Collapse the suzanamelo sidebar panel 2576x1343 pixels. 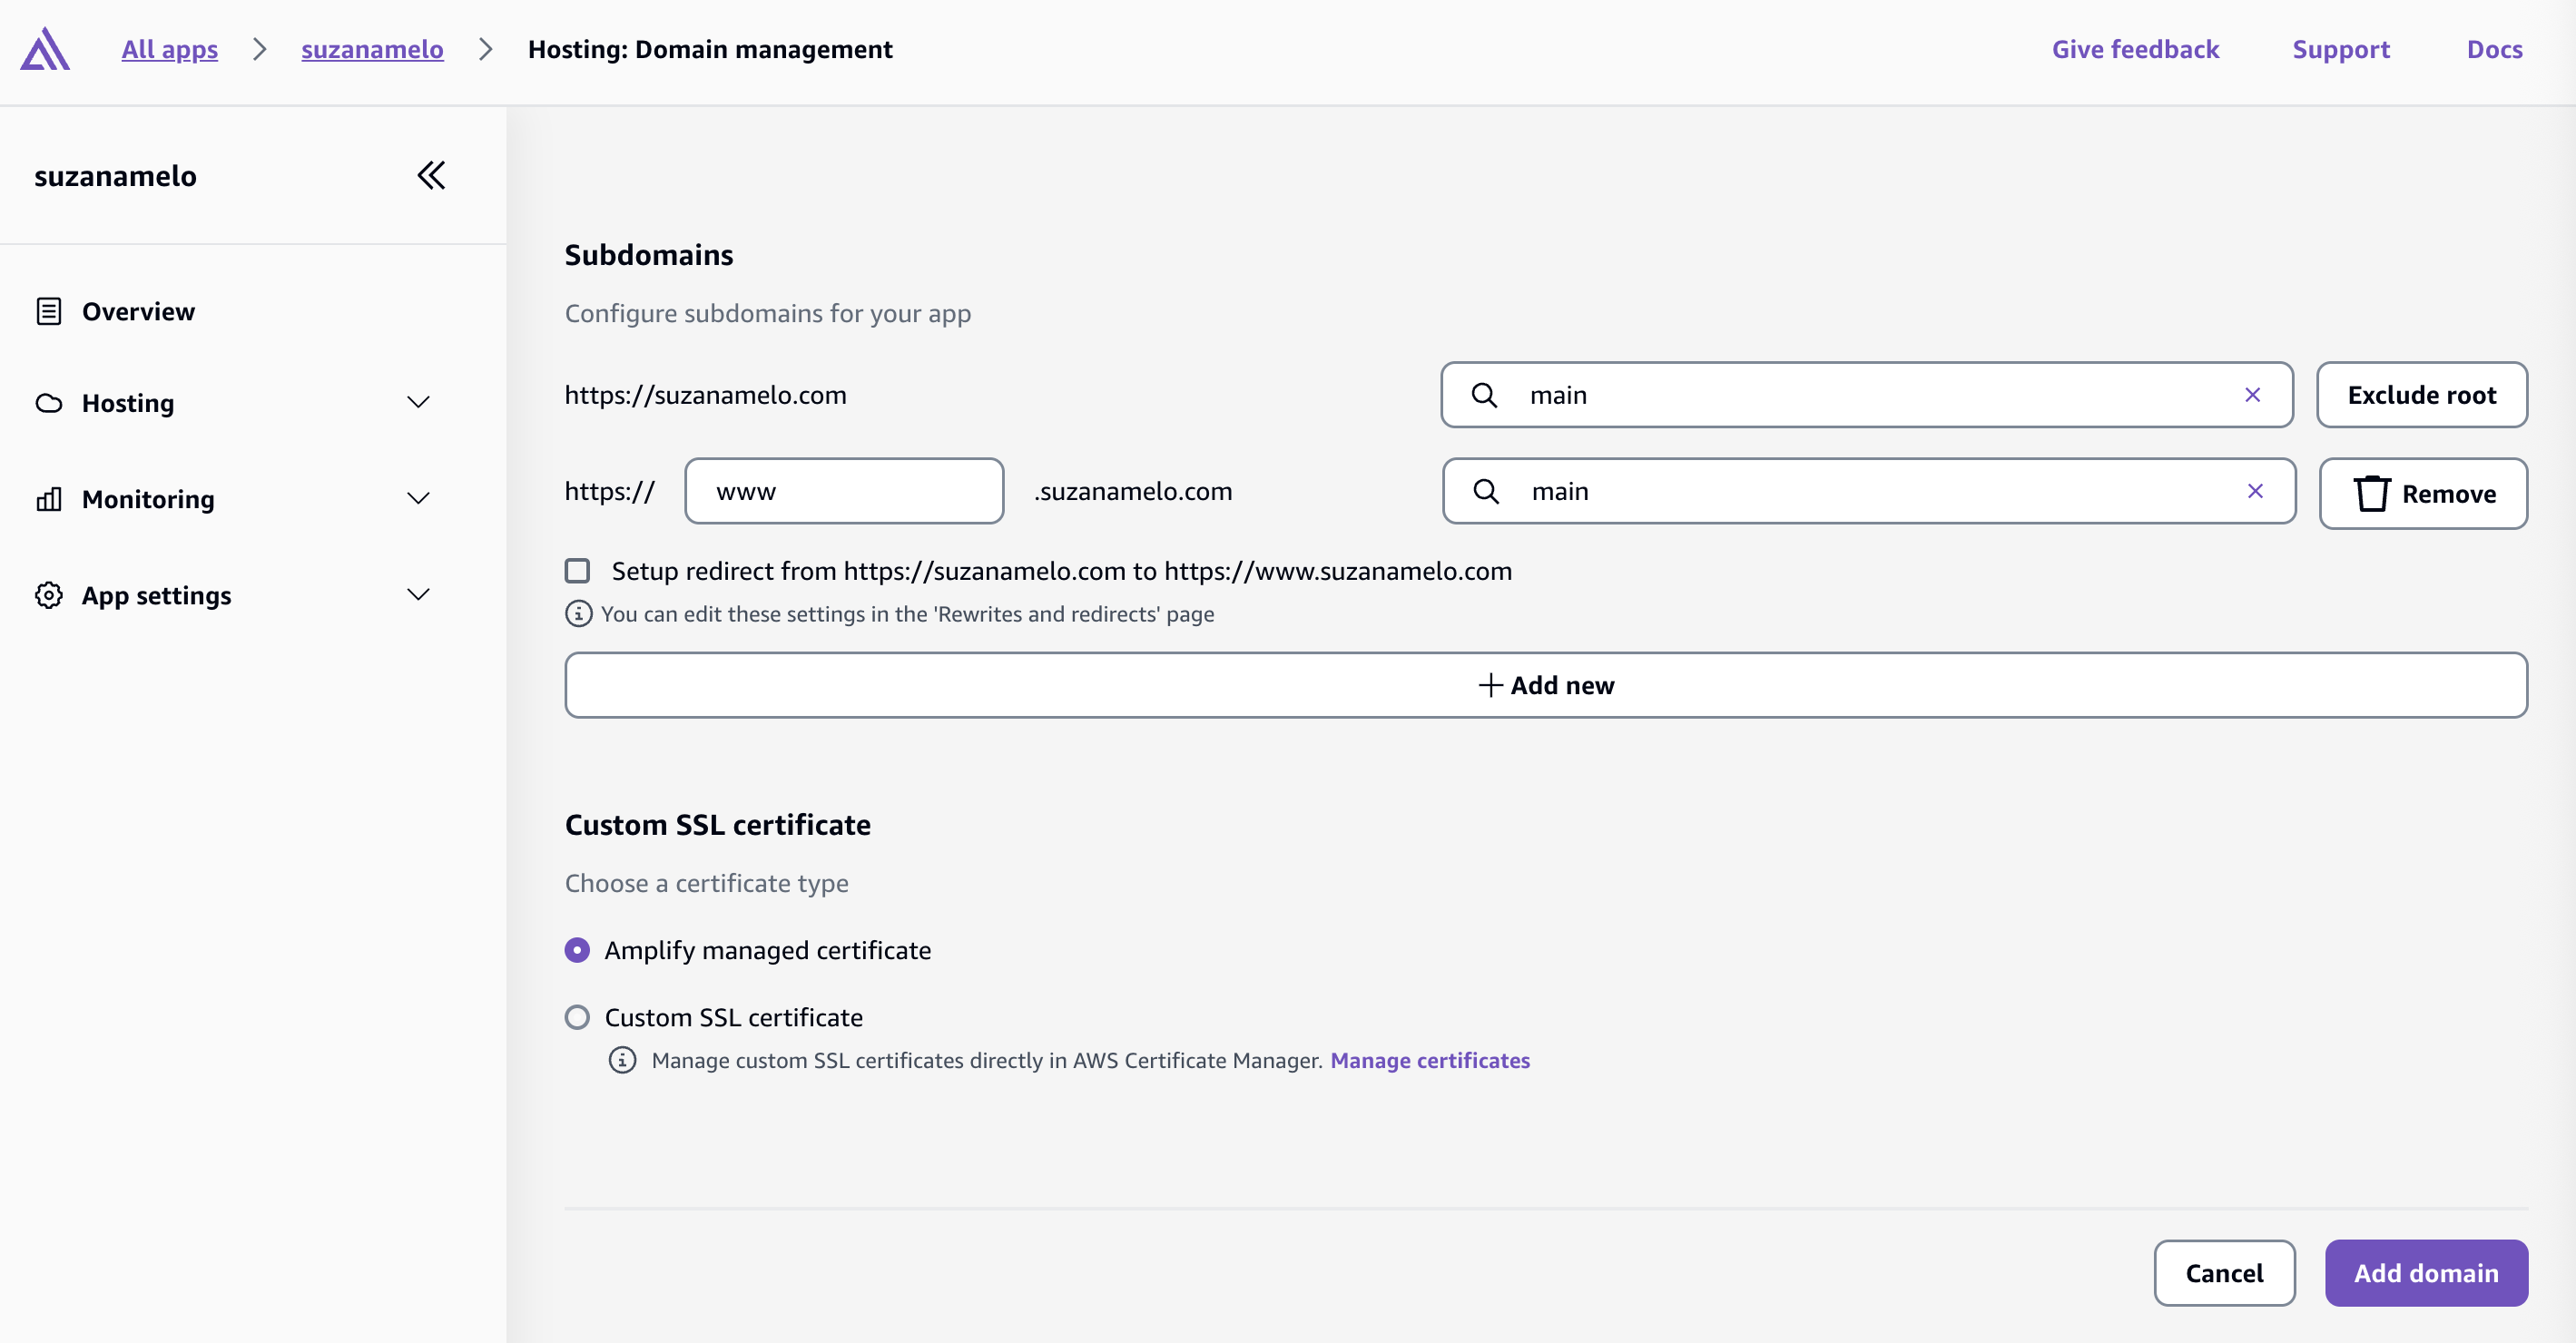(x=431, y=175)
